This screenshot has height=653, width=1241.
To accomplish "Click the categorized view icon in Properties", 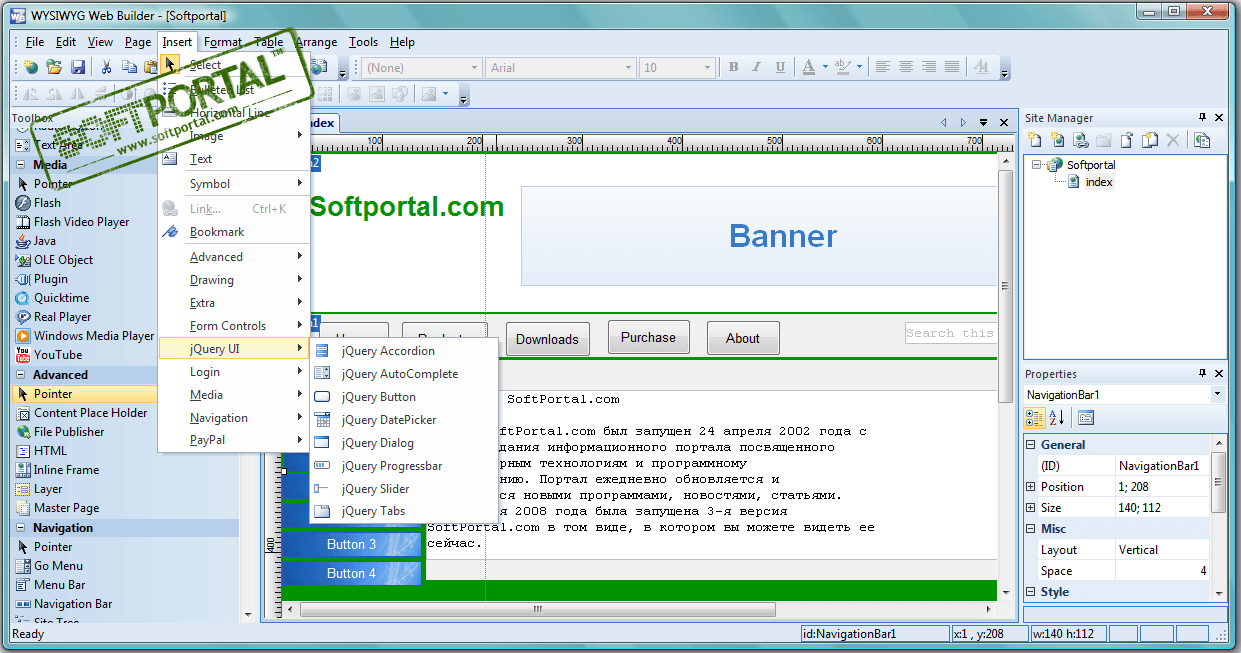I will (1035, 418).
